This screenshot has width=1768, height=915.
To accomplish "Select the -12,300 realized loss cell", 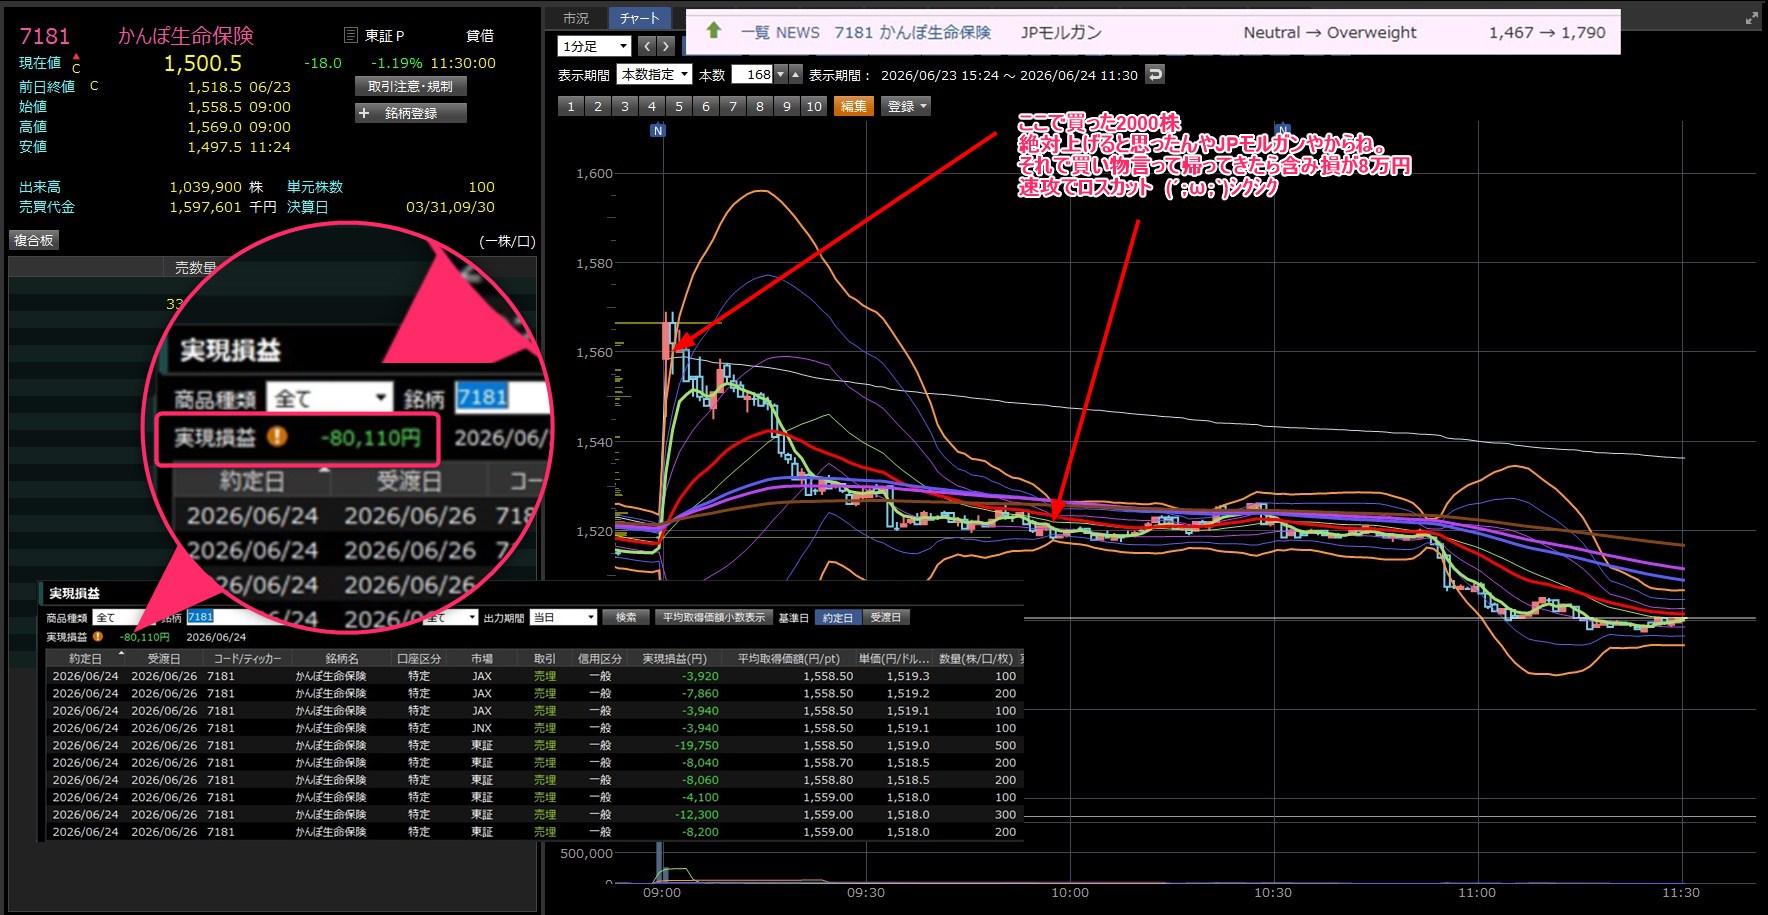I will click(x=696, y=814).
